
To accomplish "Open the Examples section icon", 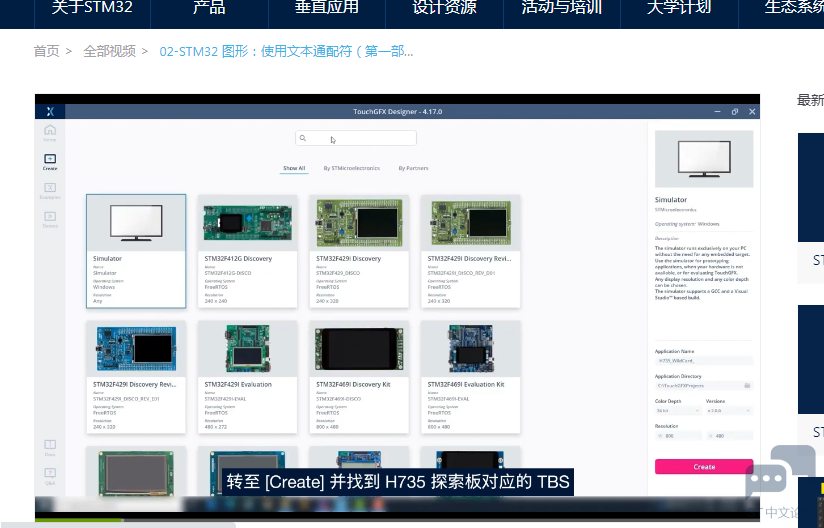I will click(x=50, y=191).
